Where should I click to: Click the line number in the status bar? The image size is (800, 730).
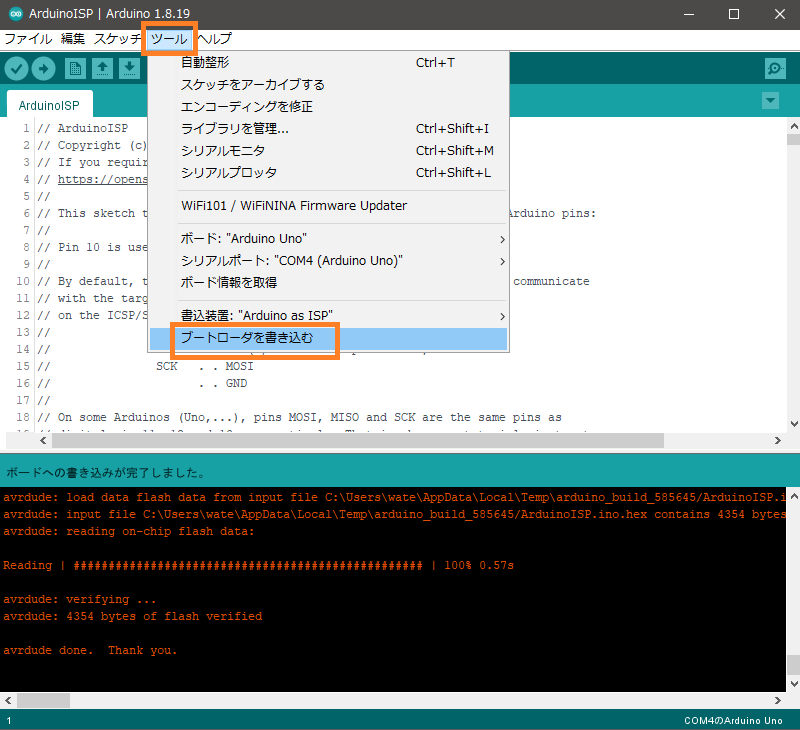9,720
